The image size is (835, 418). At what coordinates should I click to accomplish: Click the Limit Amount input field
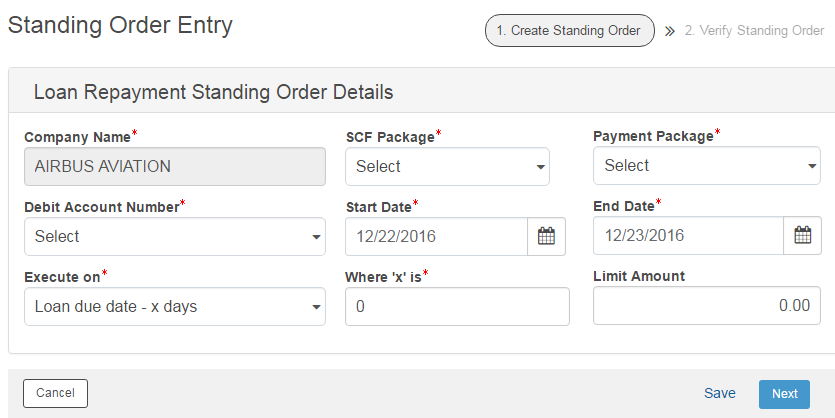(x=706, y=306)
